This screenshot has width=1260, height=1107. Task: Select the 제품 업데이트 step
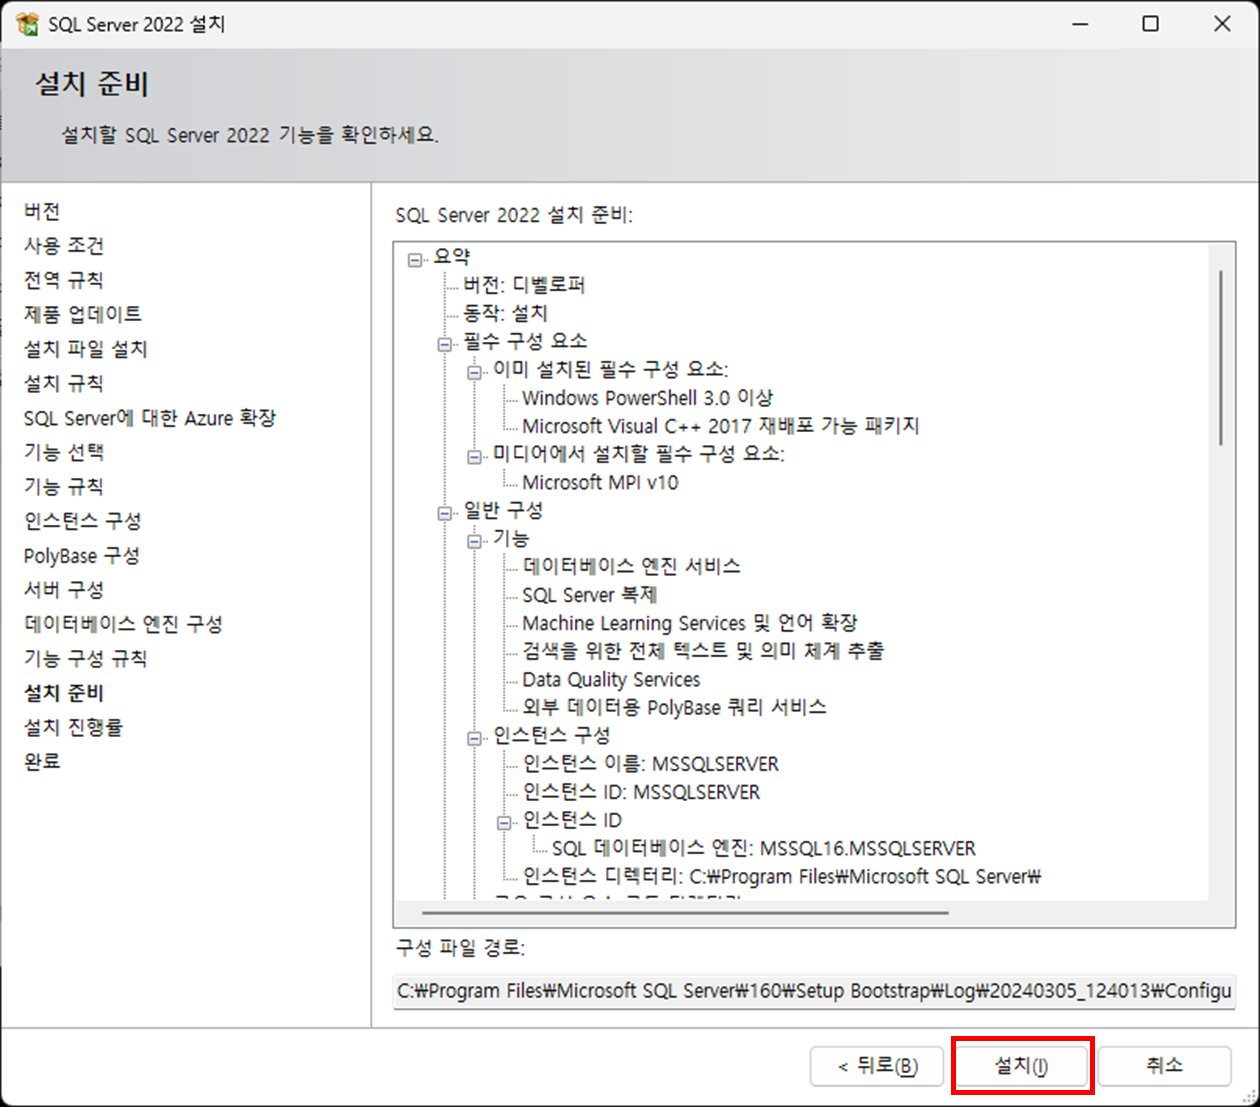(83, 314)
